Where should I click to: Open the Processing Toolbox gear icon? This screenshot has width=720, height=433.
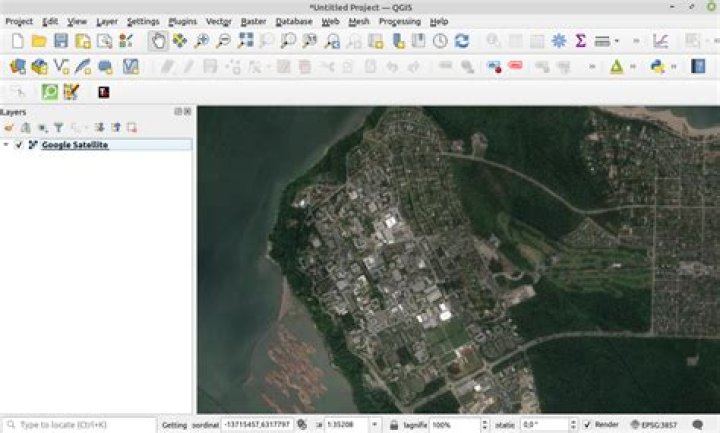[x=559, y=41]
